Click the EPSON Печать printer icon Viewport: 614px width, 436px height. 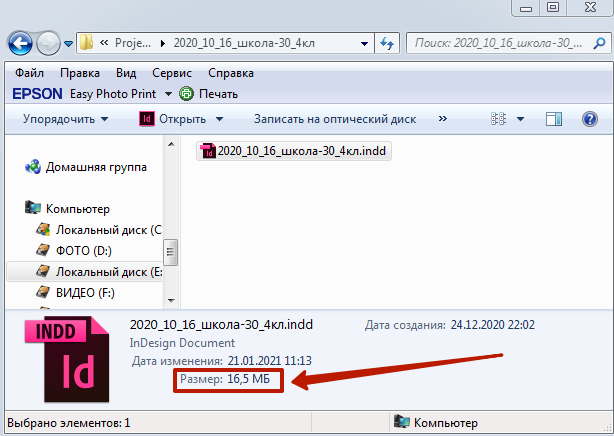point(186,93)
